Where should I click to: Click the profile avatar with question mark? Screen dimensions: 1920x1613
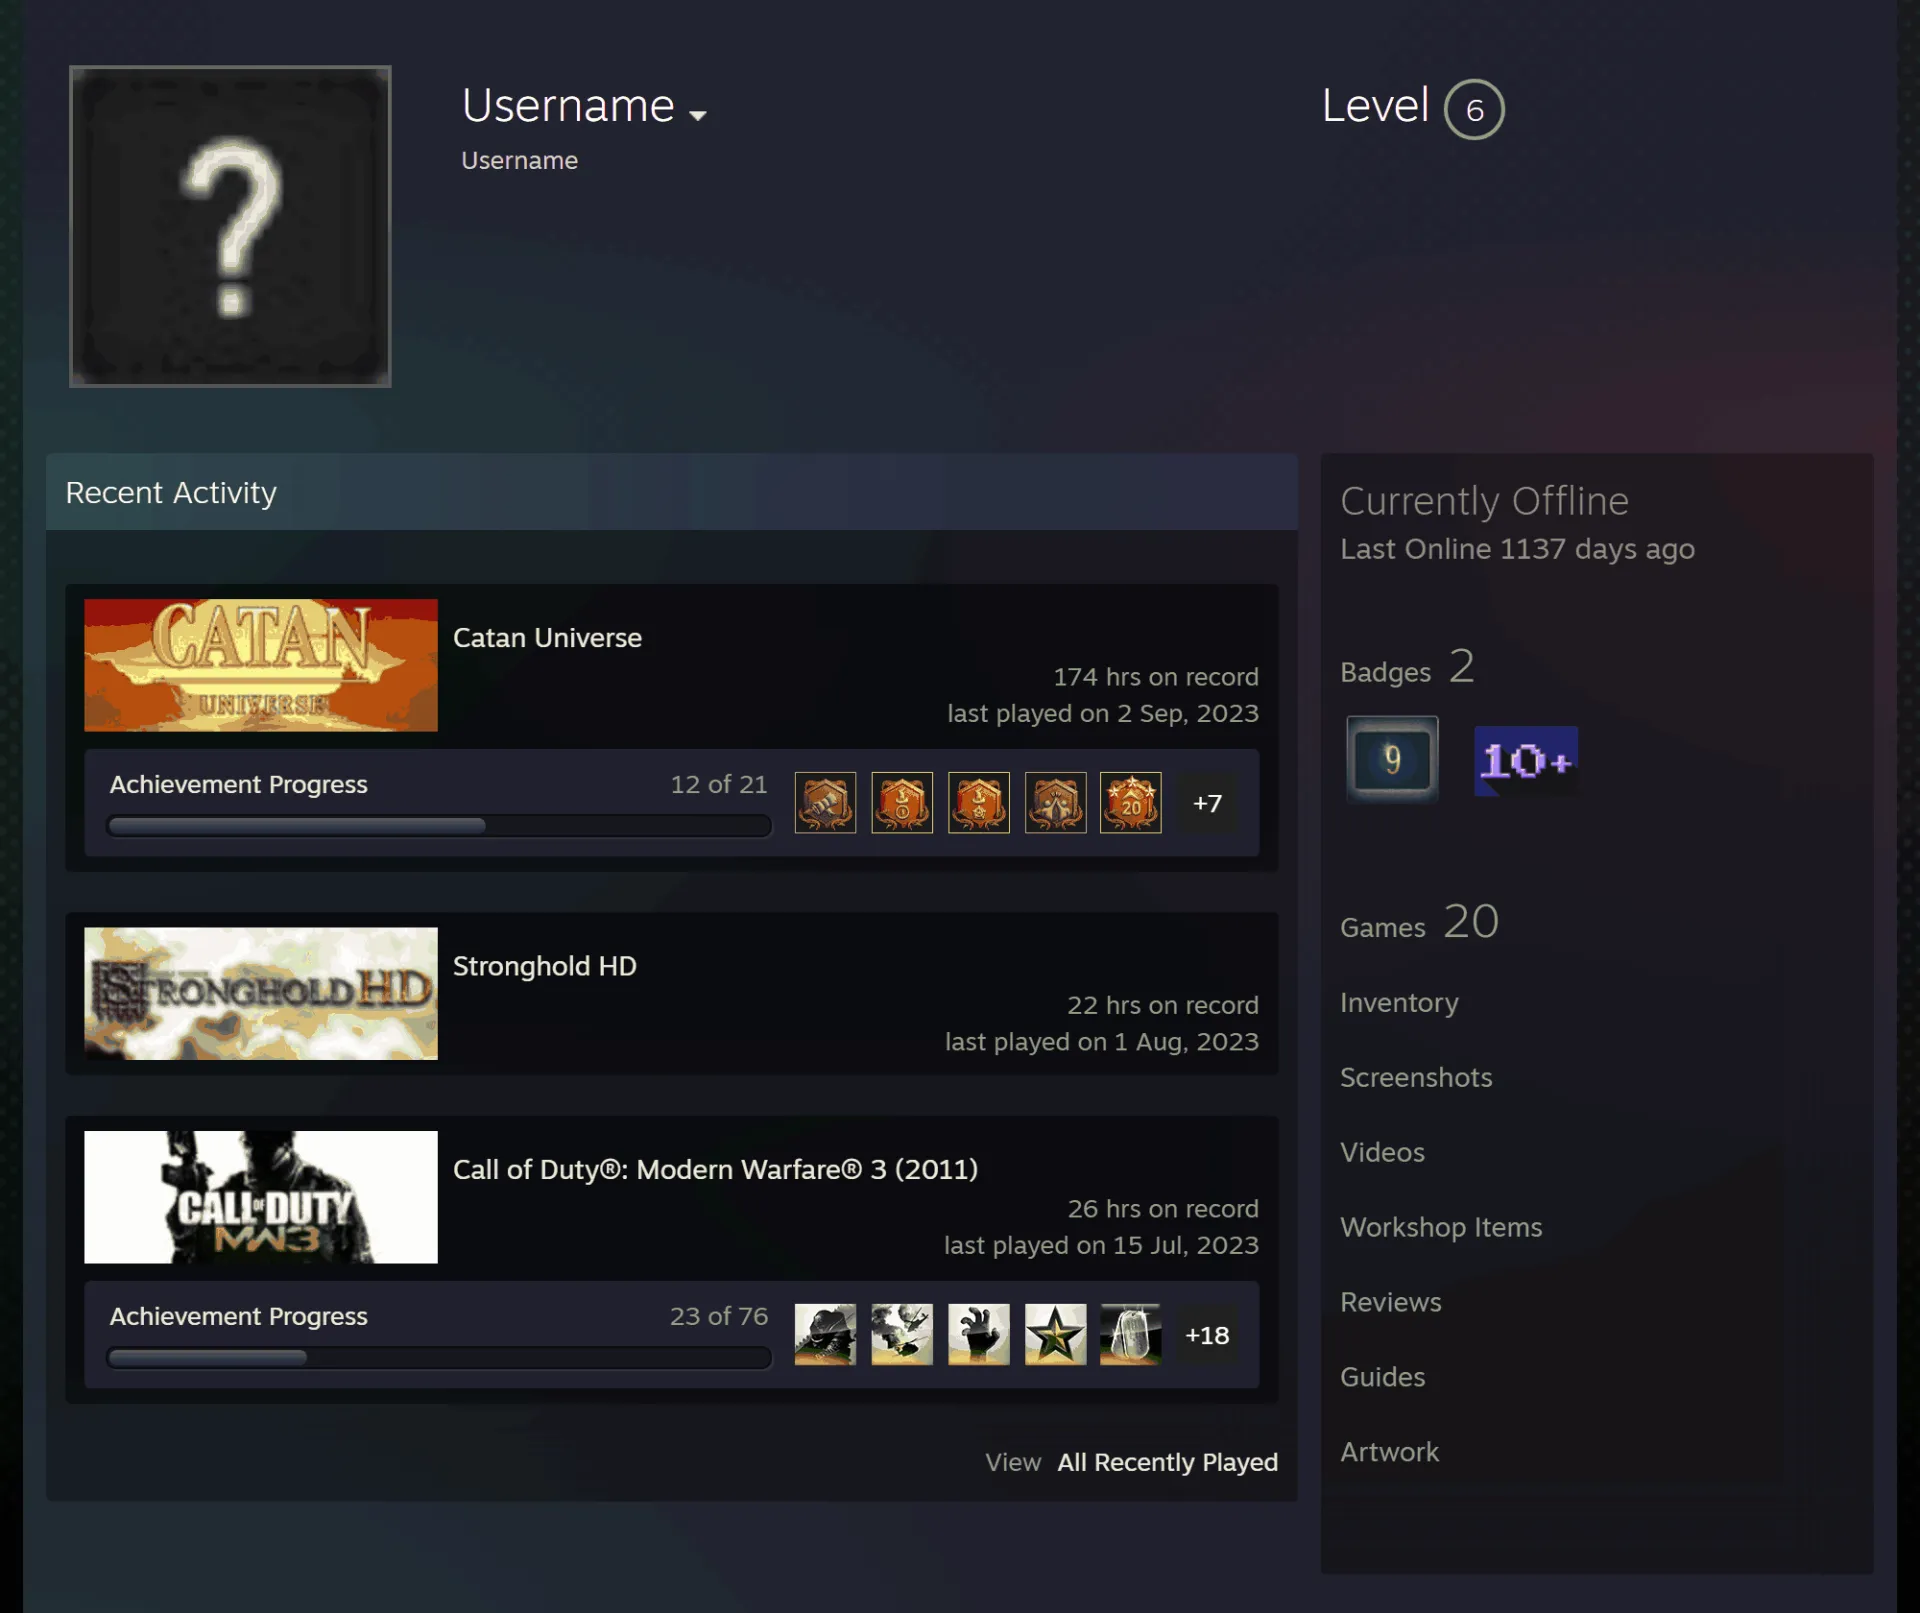(x=230, y=226)
